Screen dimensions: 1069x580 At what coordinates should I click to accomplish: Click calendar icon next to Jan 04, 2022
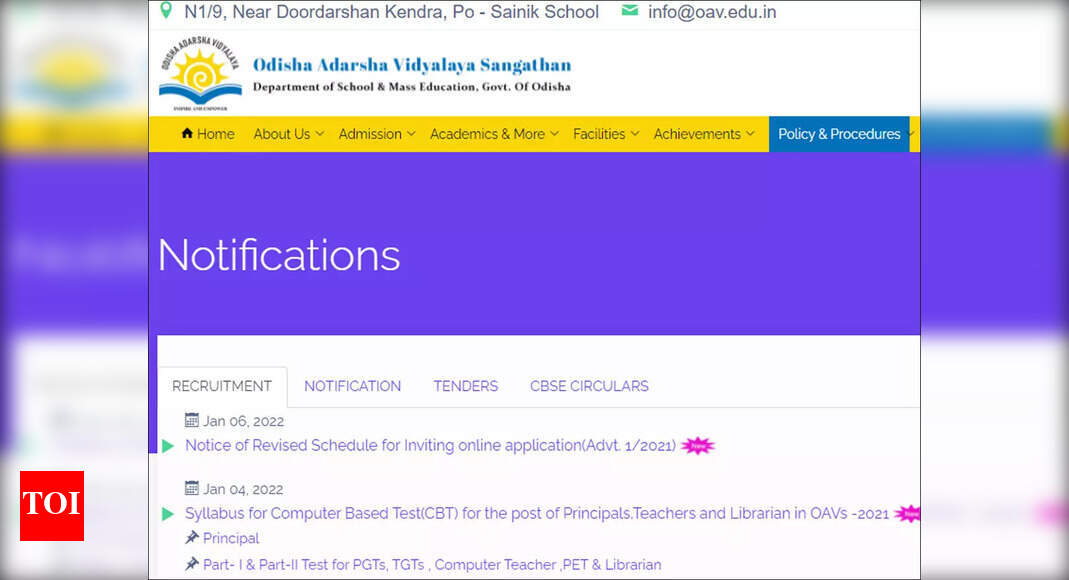[x=192, y=488]
